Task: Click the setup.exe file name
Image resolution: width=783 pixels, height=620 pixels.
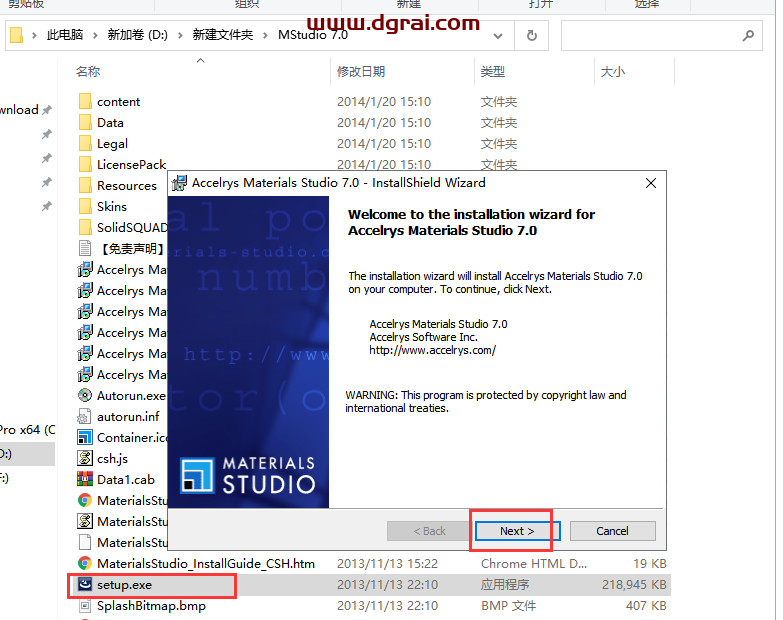Action: 124,585
